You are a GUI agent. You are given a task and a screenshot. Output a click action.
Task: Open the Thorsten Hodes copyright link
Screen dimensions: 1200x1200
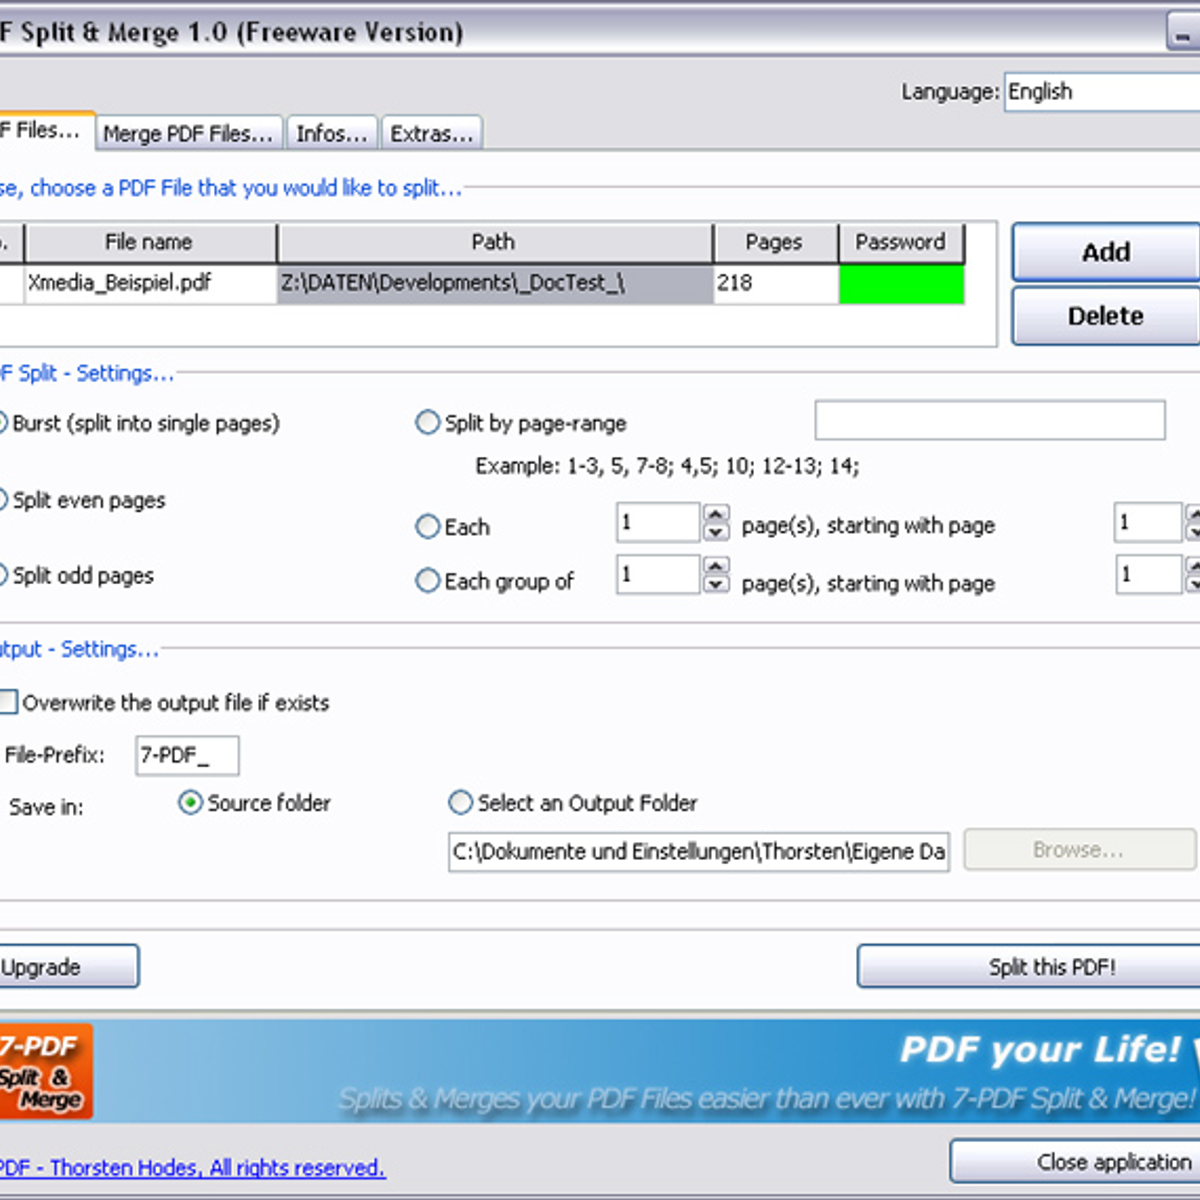tap(192, 1168)
